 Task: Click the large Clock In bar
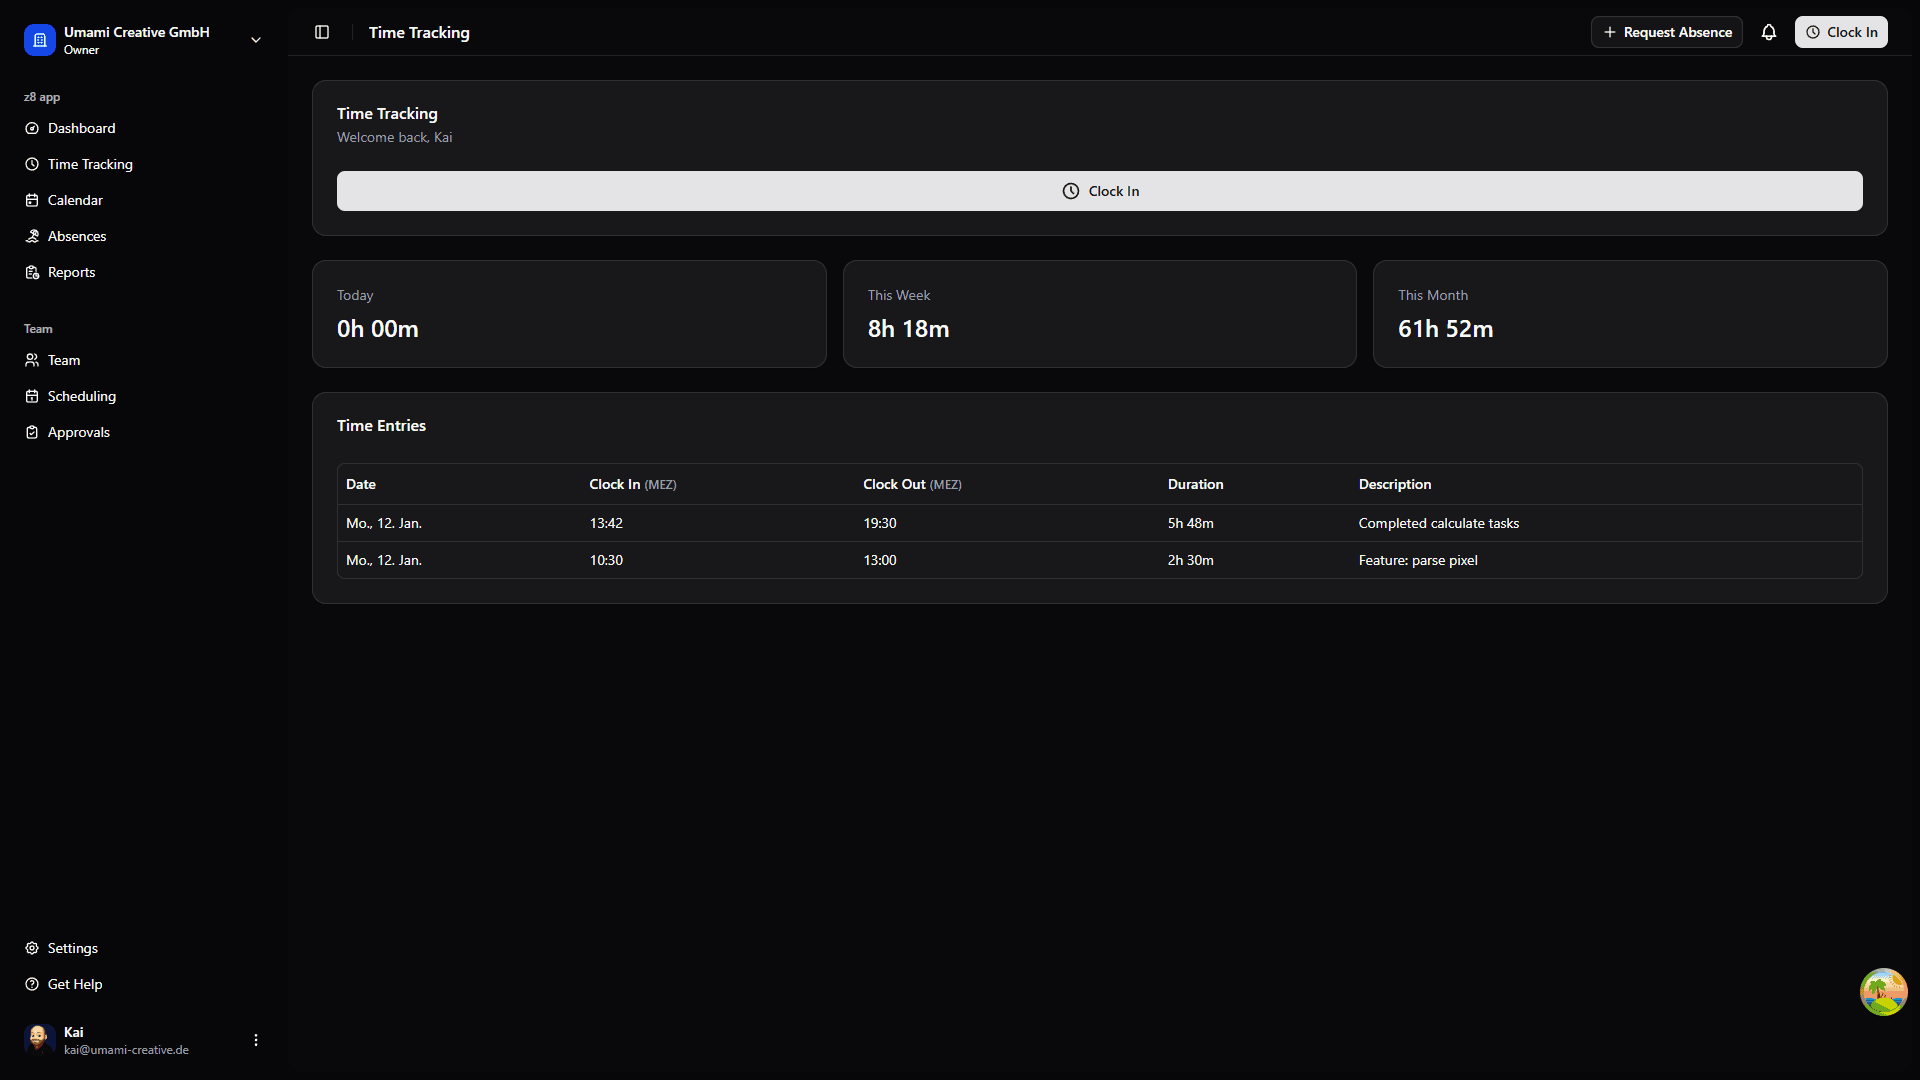click(x=1100, y=190)
